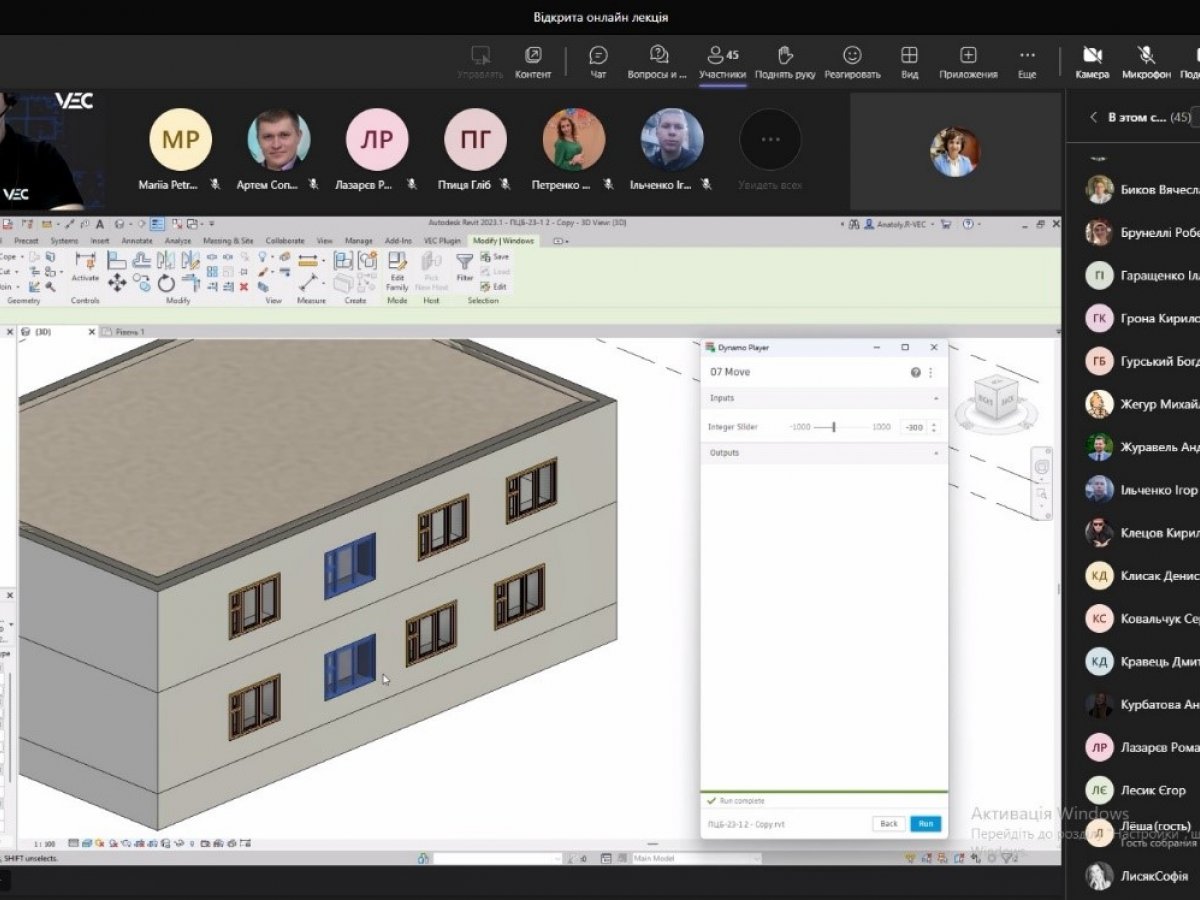This screenshot has width=1200, height=900.
Task: Open Dynamo Player three-dot options menu
Action: click(x=930, y=372)
